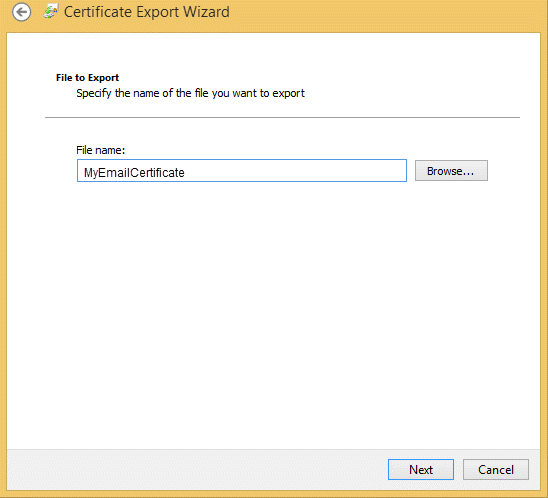Image resolution: width=548 pixels, height=498 pixels.
Task: Click the File to Export heading
Action: click(x=87, y=78)
